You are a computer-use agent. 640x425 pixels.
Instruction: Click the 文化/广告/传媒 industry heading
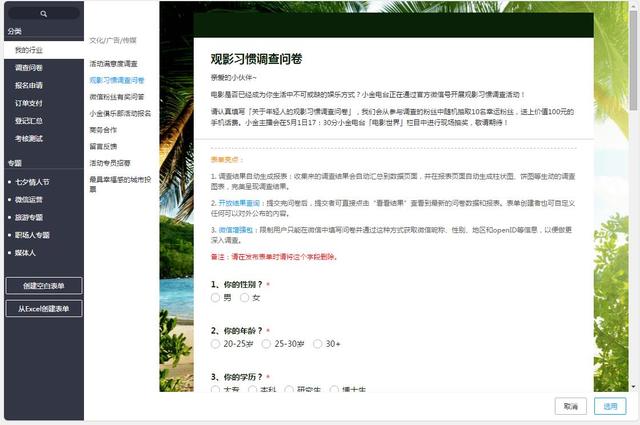point(113,40)
